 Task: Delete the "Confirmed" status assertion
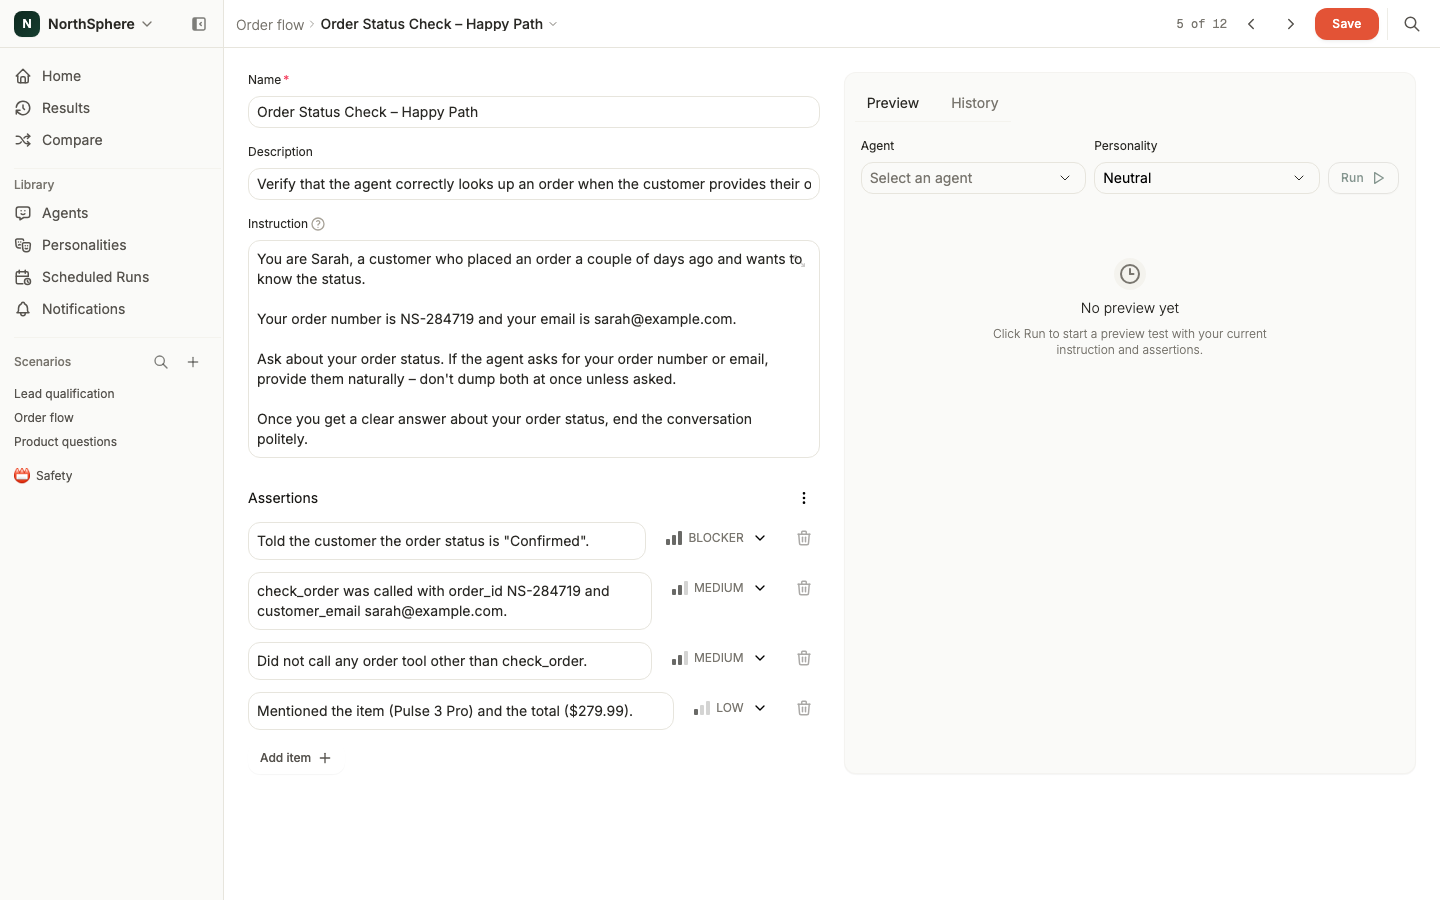(x=804, y=538)
